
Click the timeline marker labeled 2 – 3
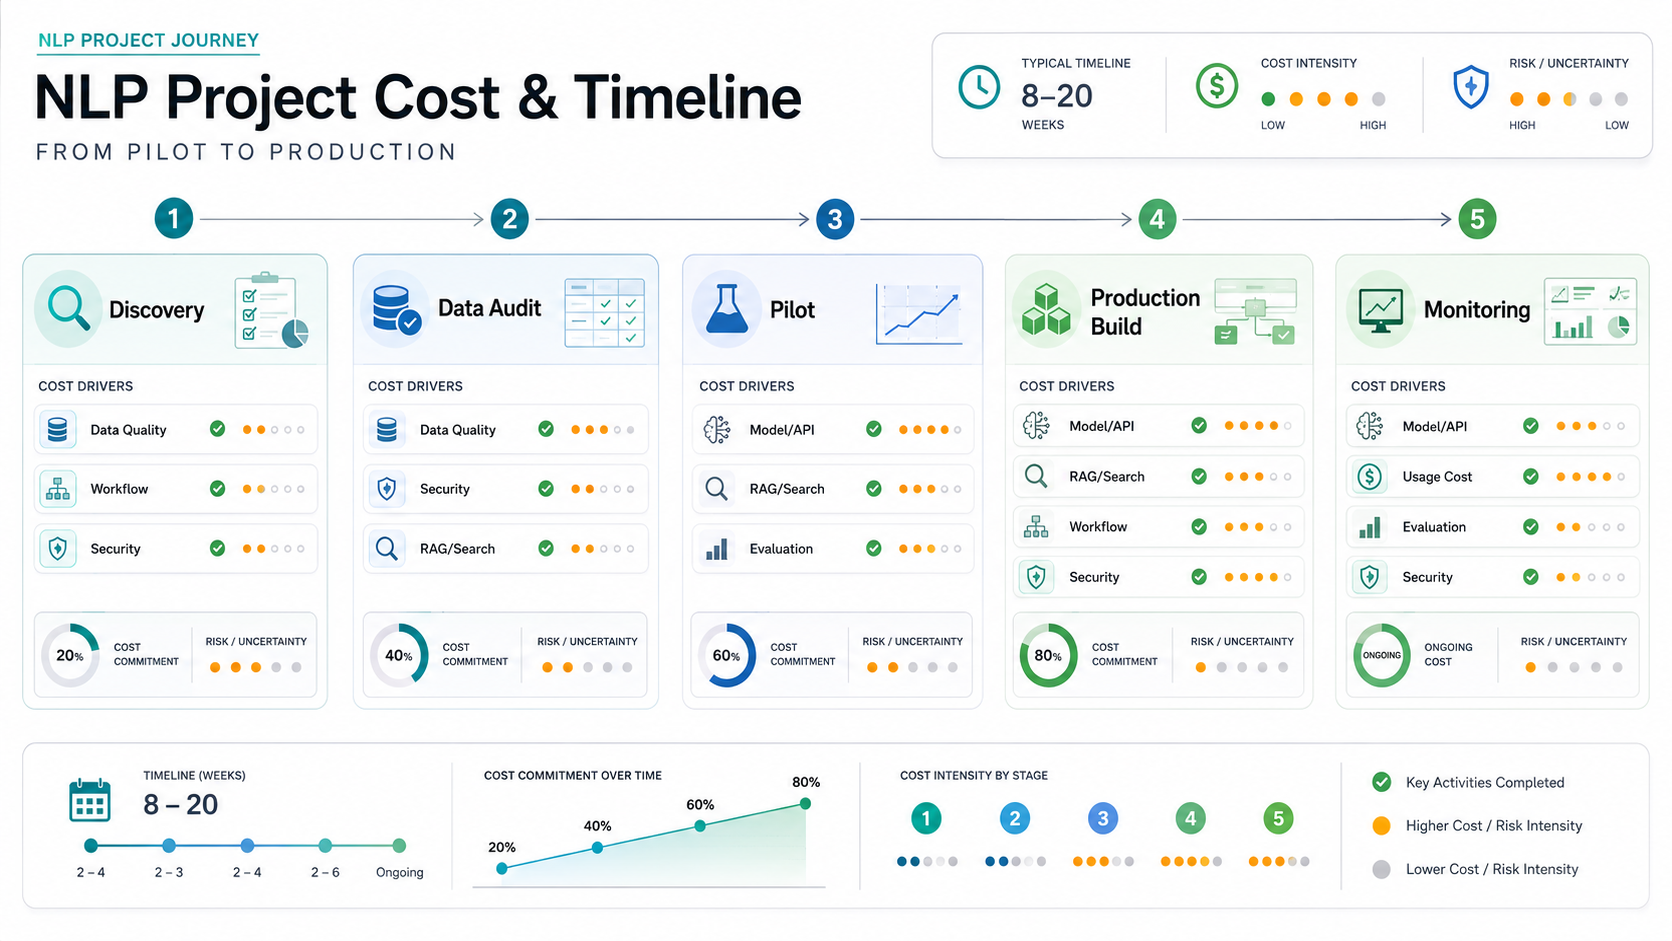169,846
